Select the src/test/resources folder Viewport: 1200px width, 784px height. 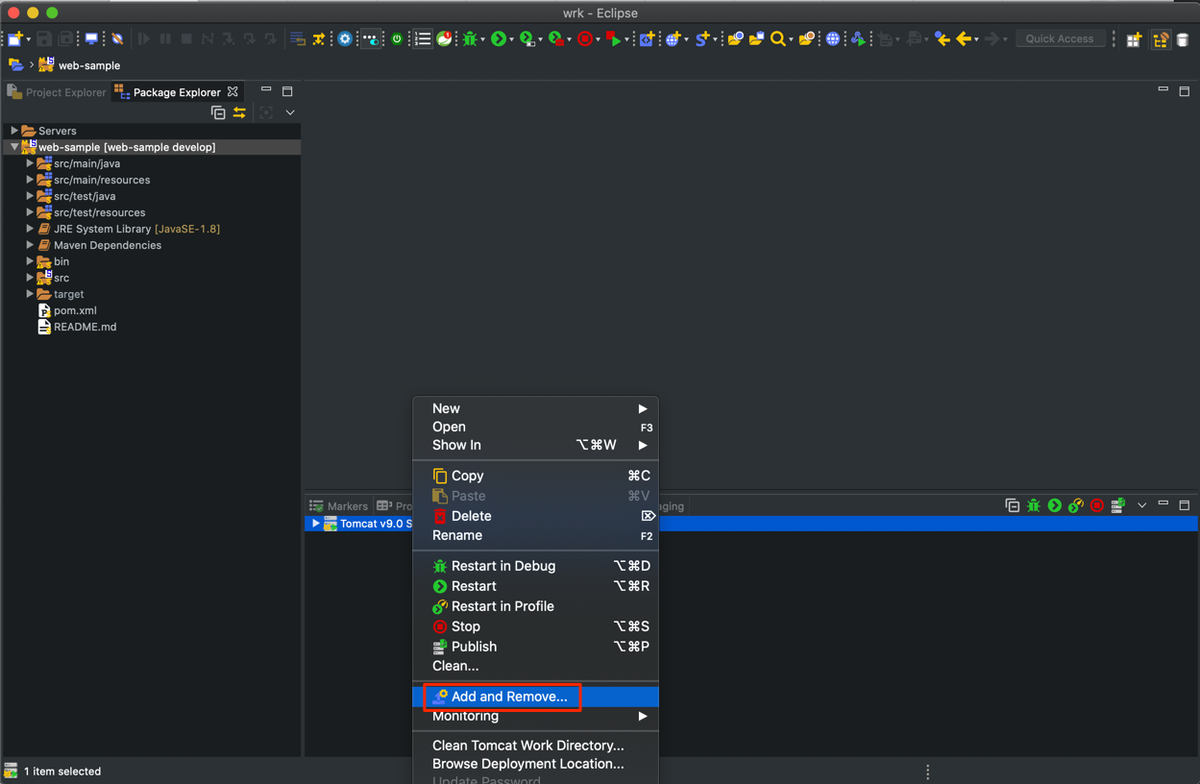point(99,213)
